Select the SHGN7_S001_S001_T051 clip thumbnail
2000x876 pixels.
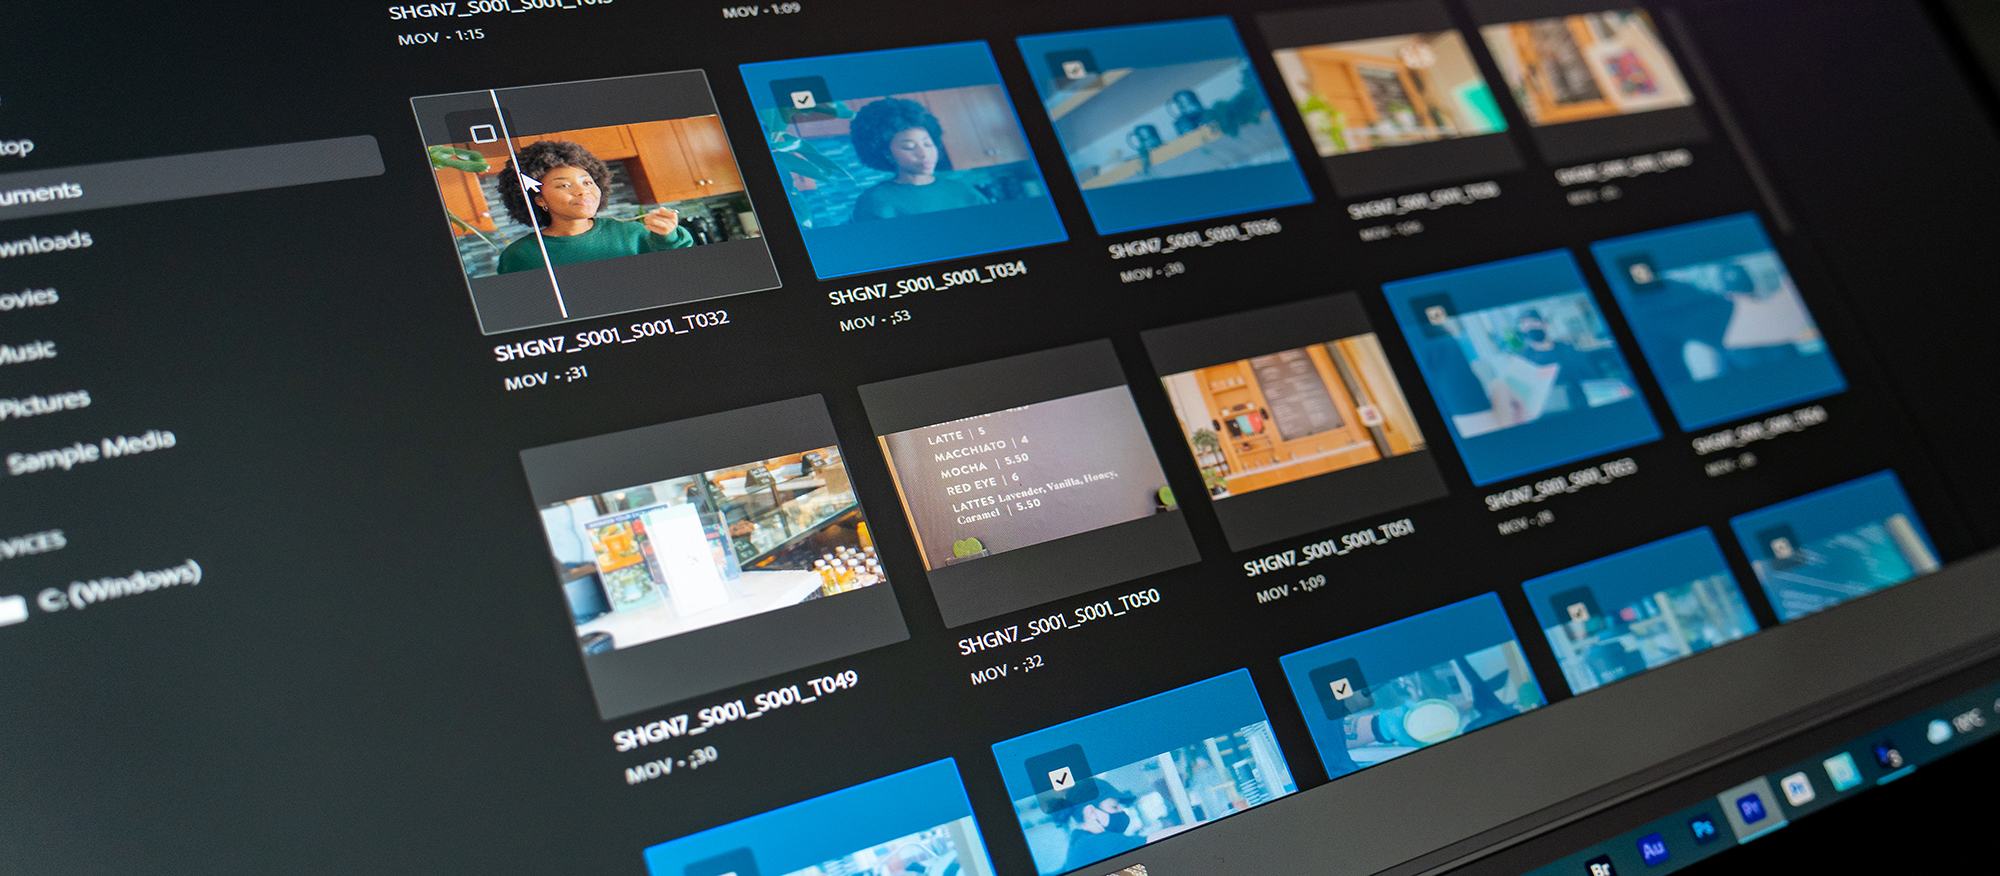(1294, 420)
